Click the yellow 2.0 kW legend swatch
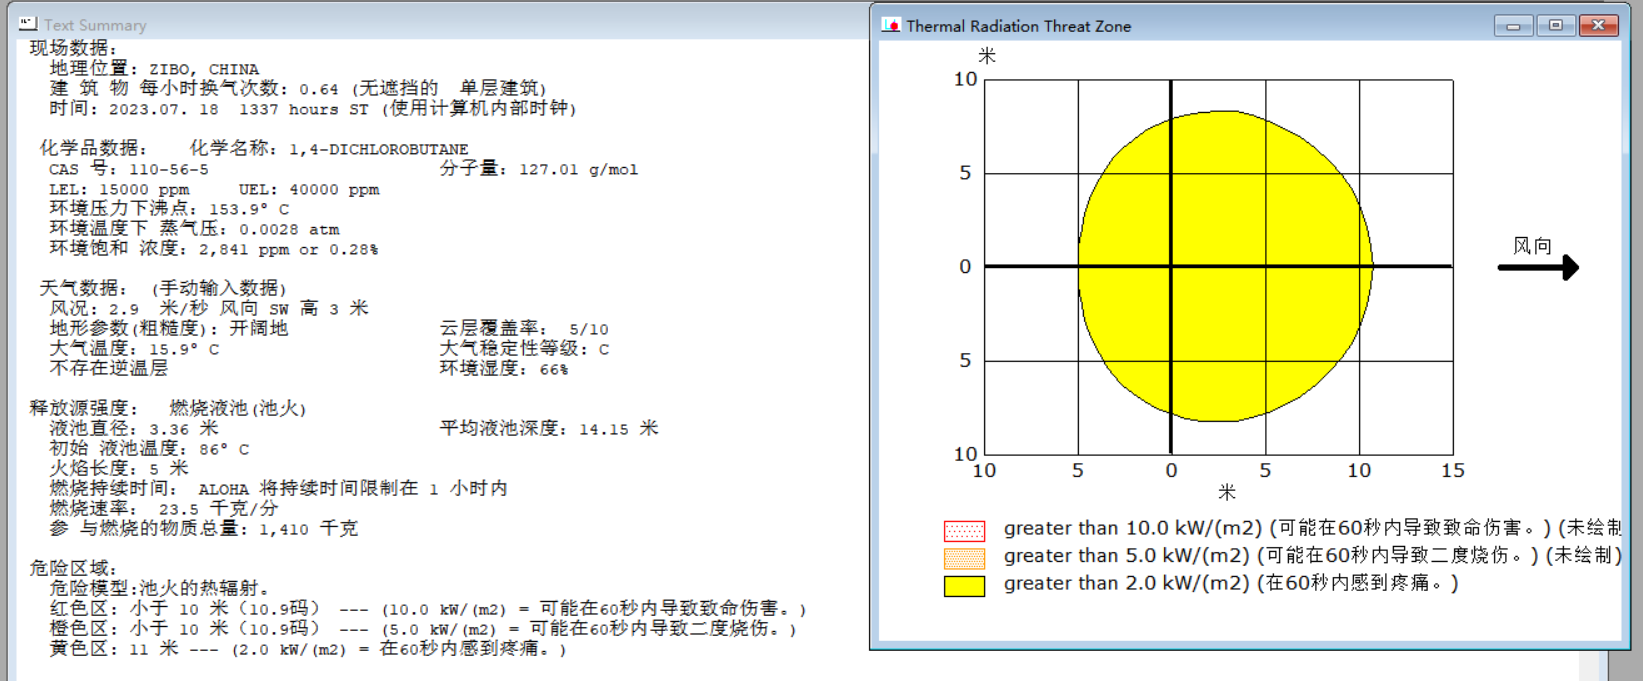The width and height of the screenshot is (1643, 681). pos(964,586)
